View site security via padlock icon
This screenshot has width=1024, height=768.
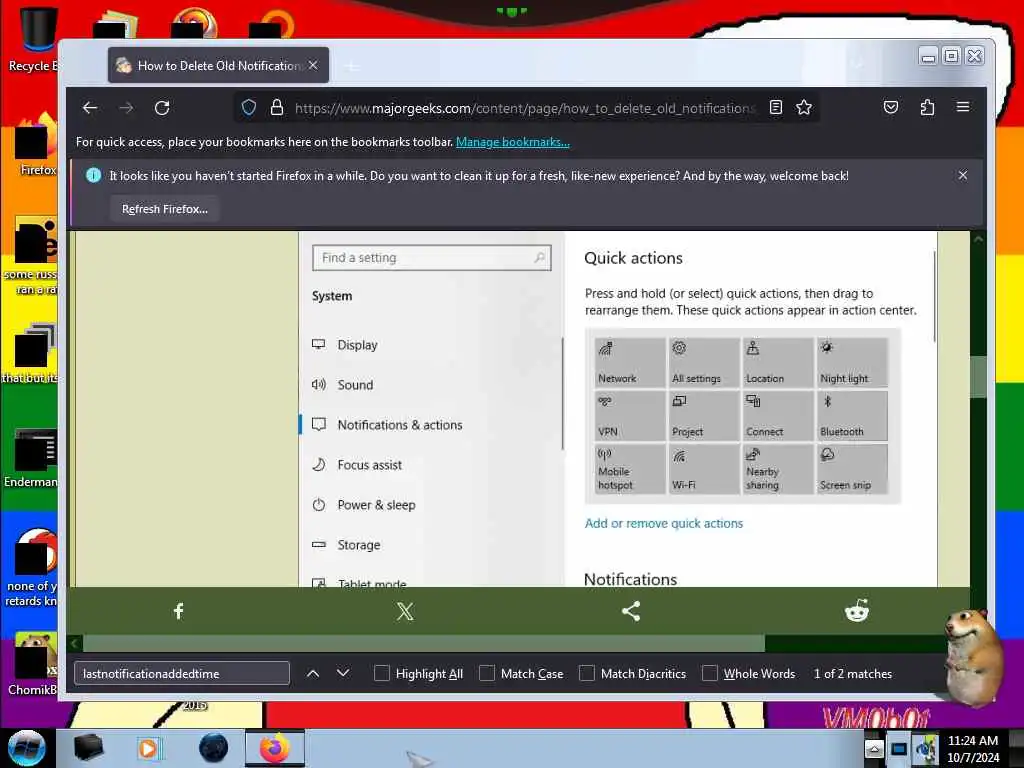tap(277, 108)
